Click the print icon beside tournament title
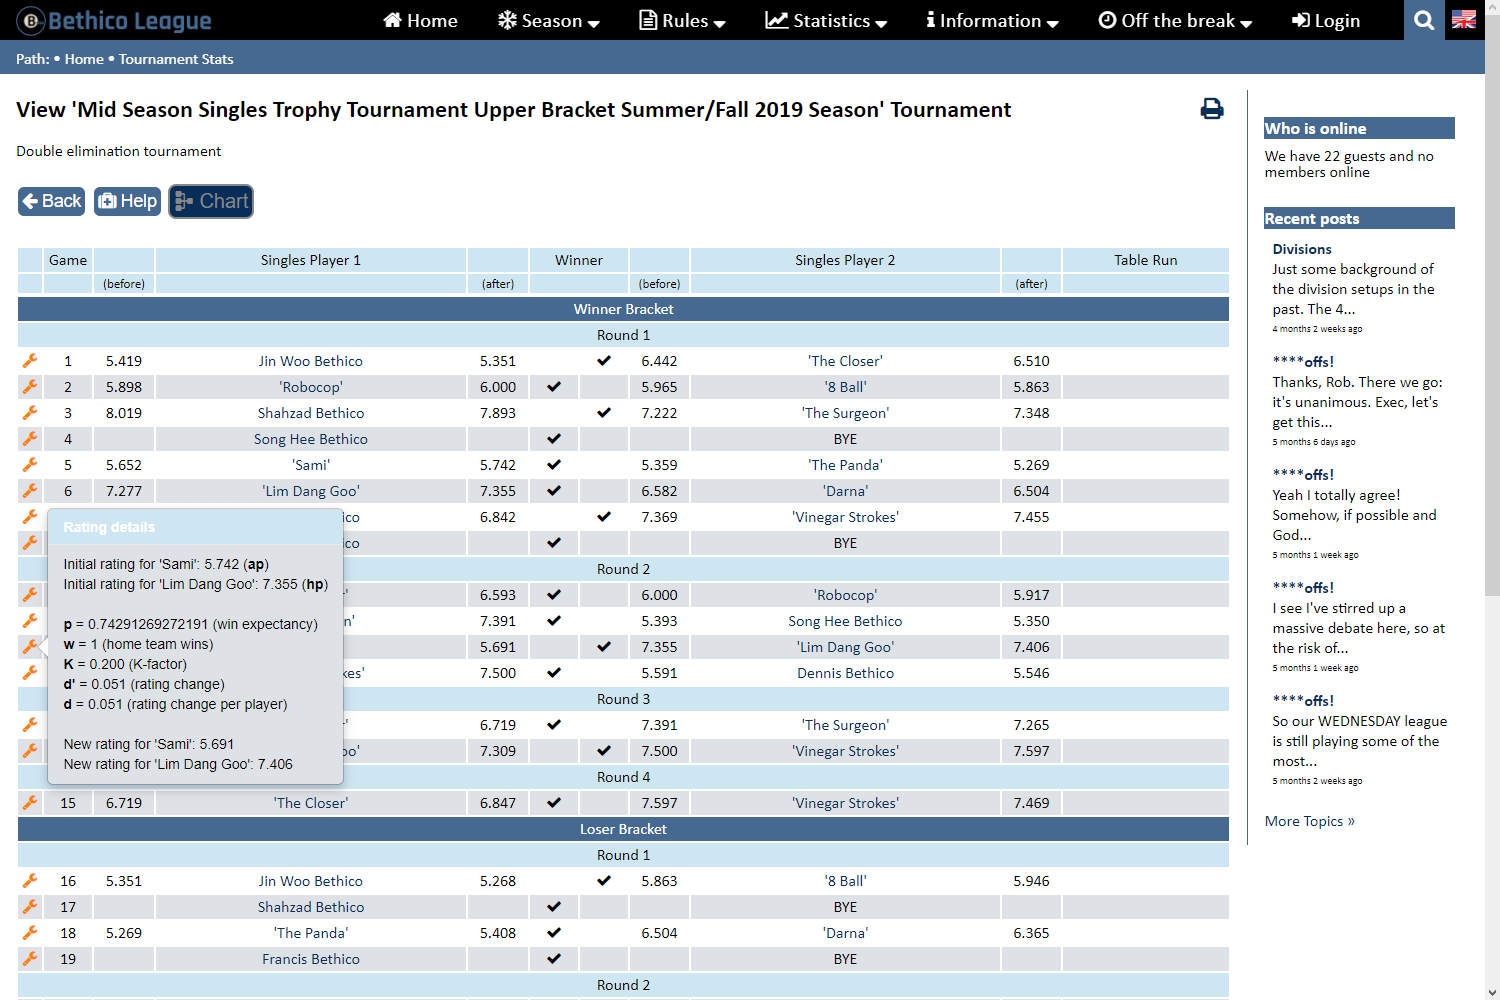 1211,109
